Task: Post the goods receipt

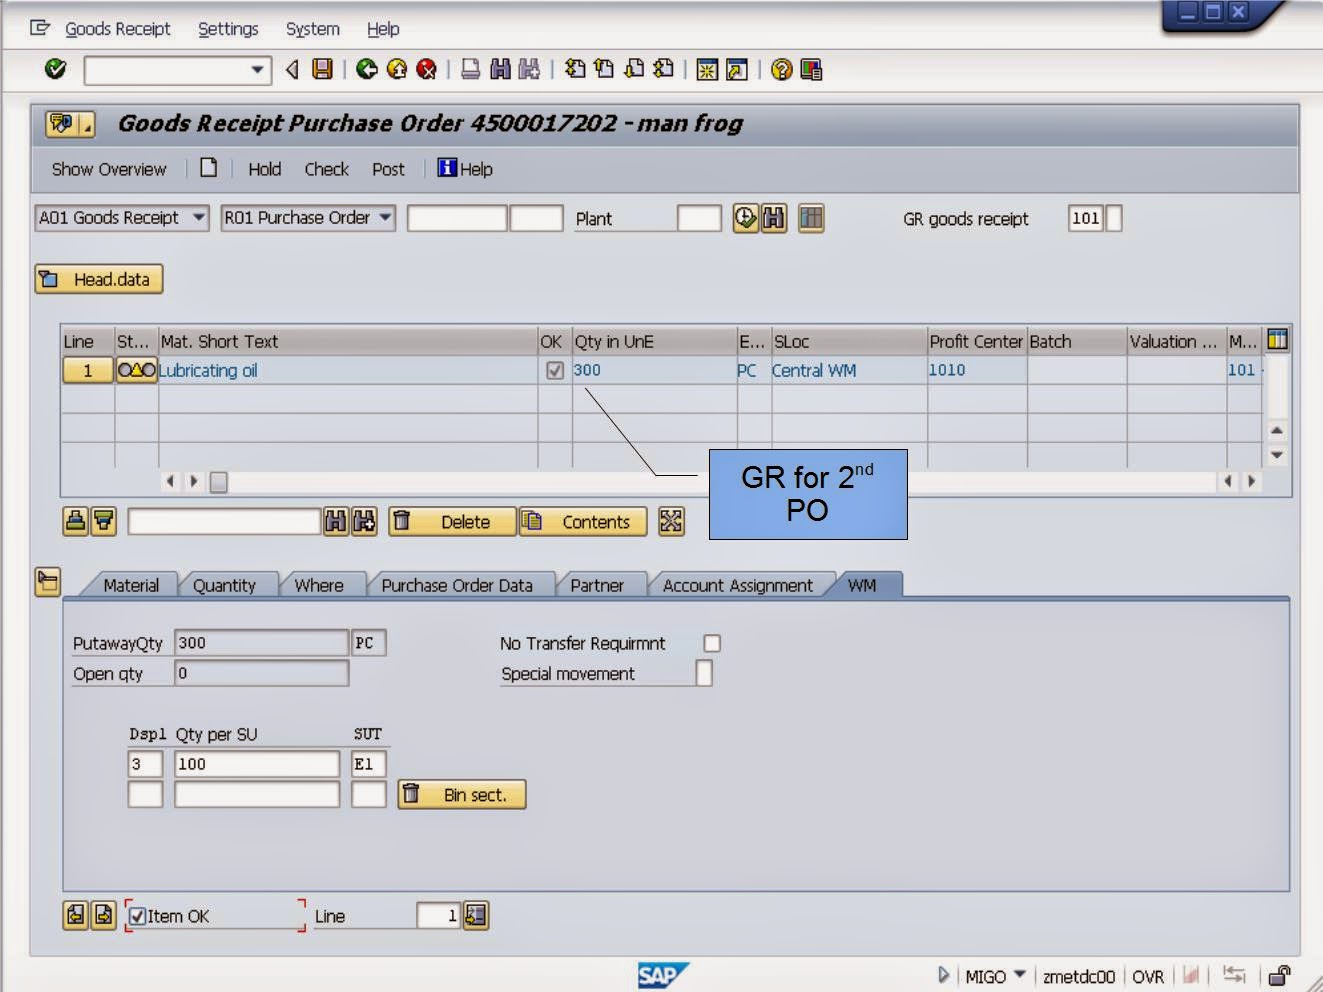Action: [388, 169]
